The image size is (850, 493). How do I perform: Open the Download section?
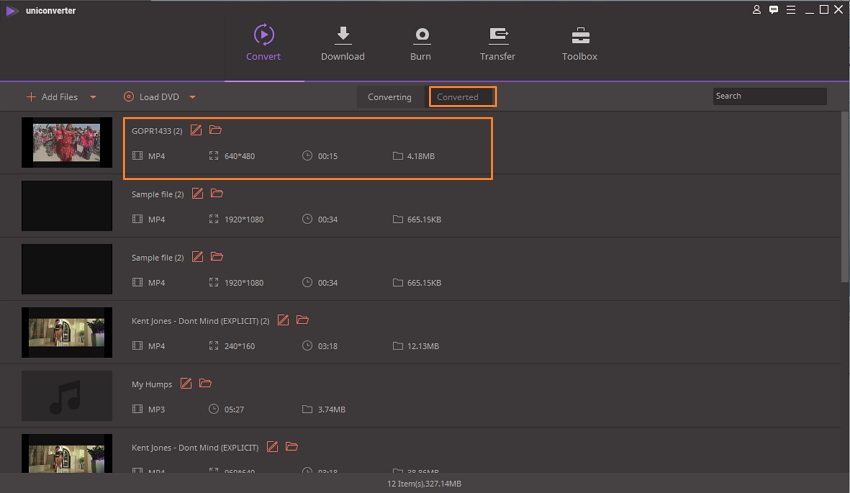pos(343,43)
